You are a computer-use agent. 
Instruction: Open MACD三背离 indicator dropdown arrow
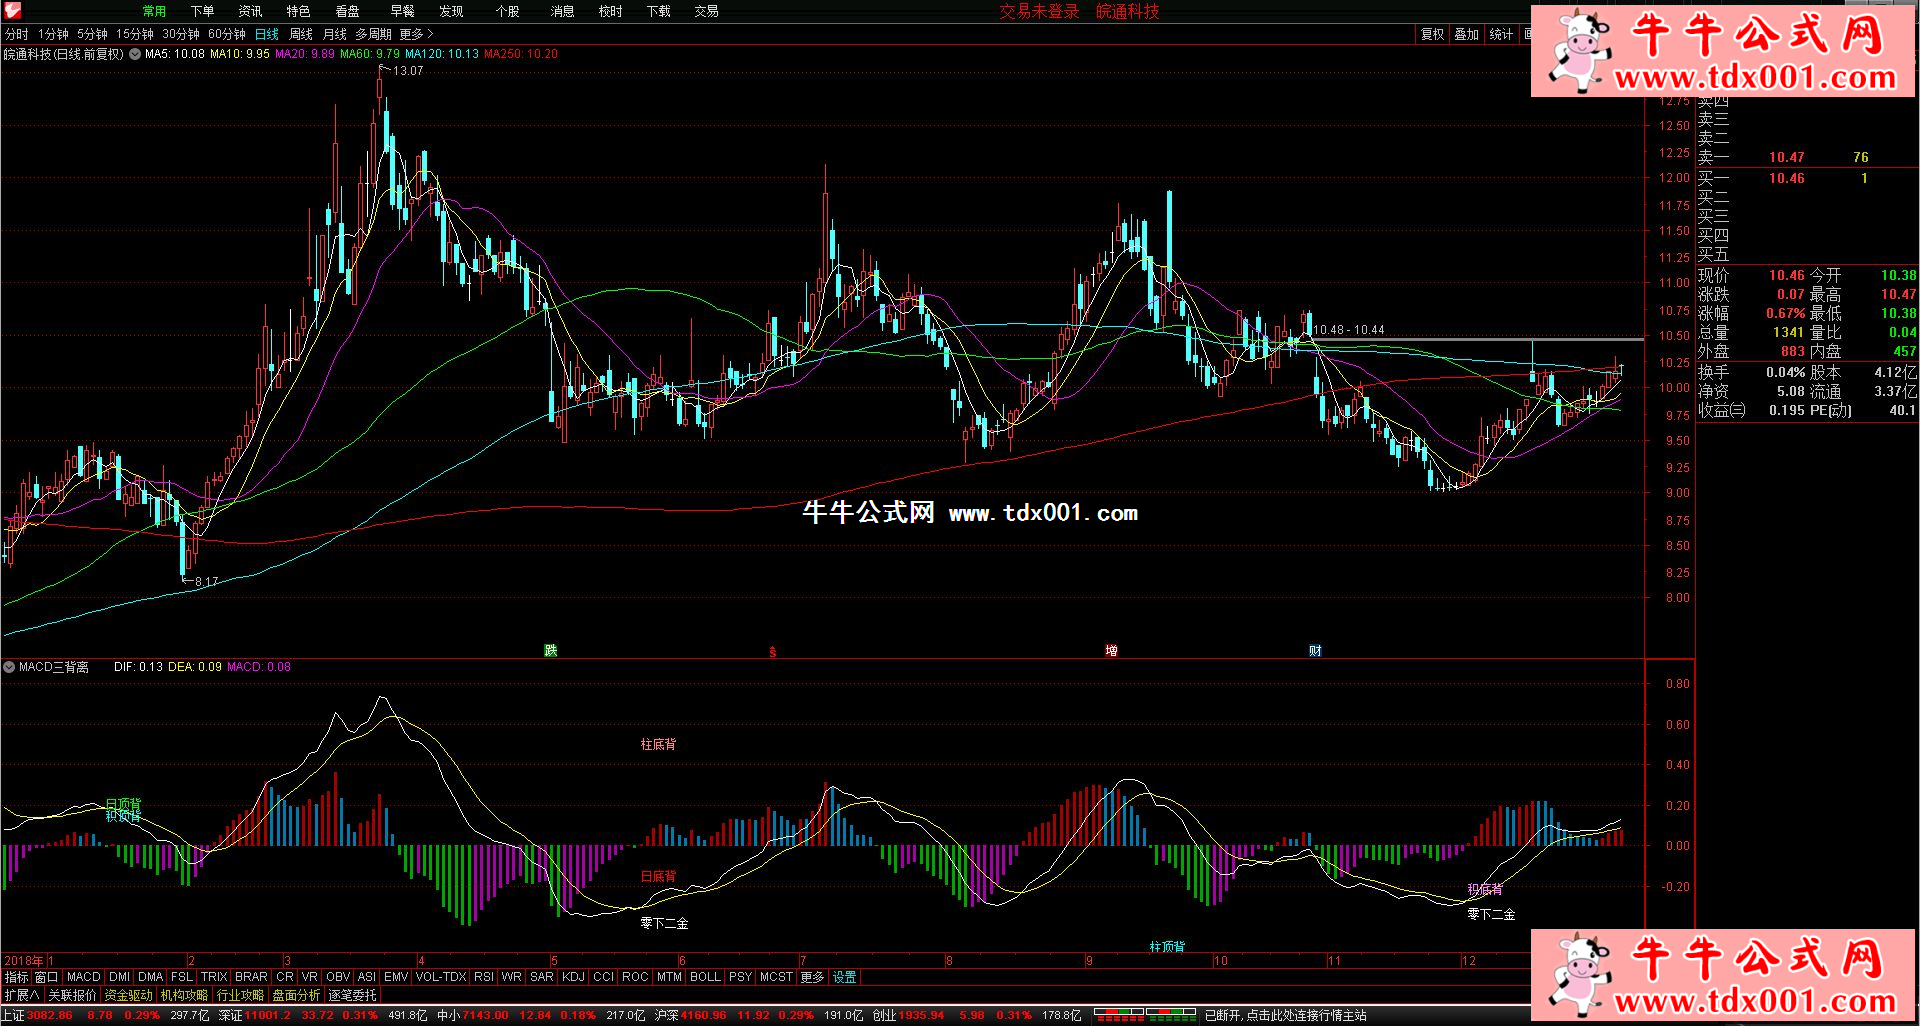9,667
